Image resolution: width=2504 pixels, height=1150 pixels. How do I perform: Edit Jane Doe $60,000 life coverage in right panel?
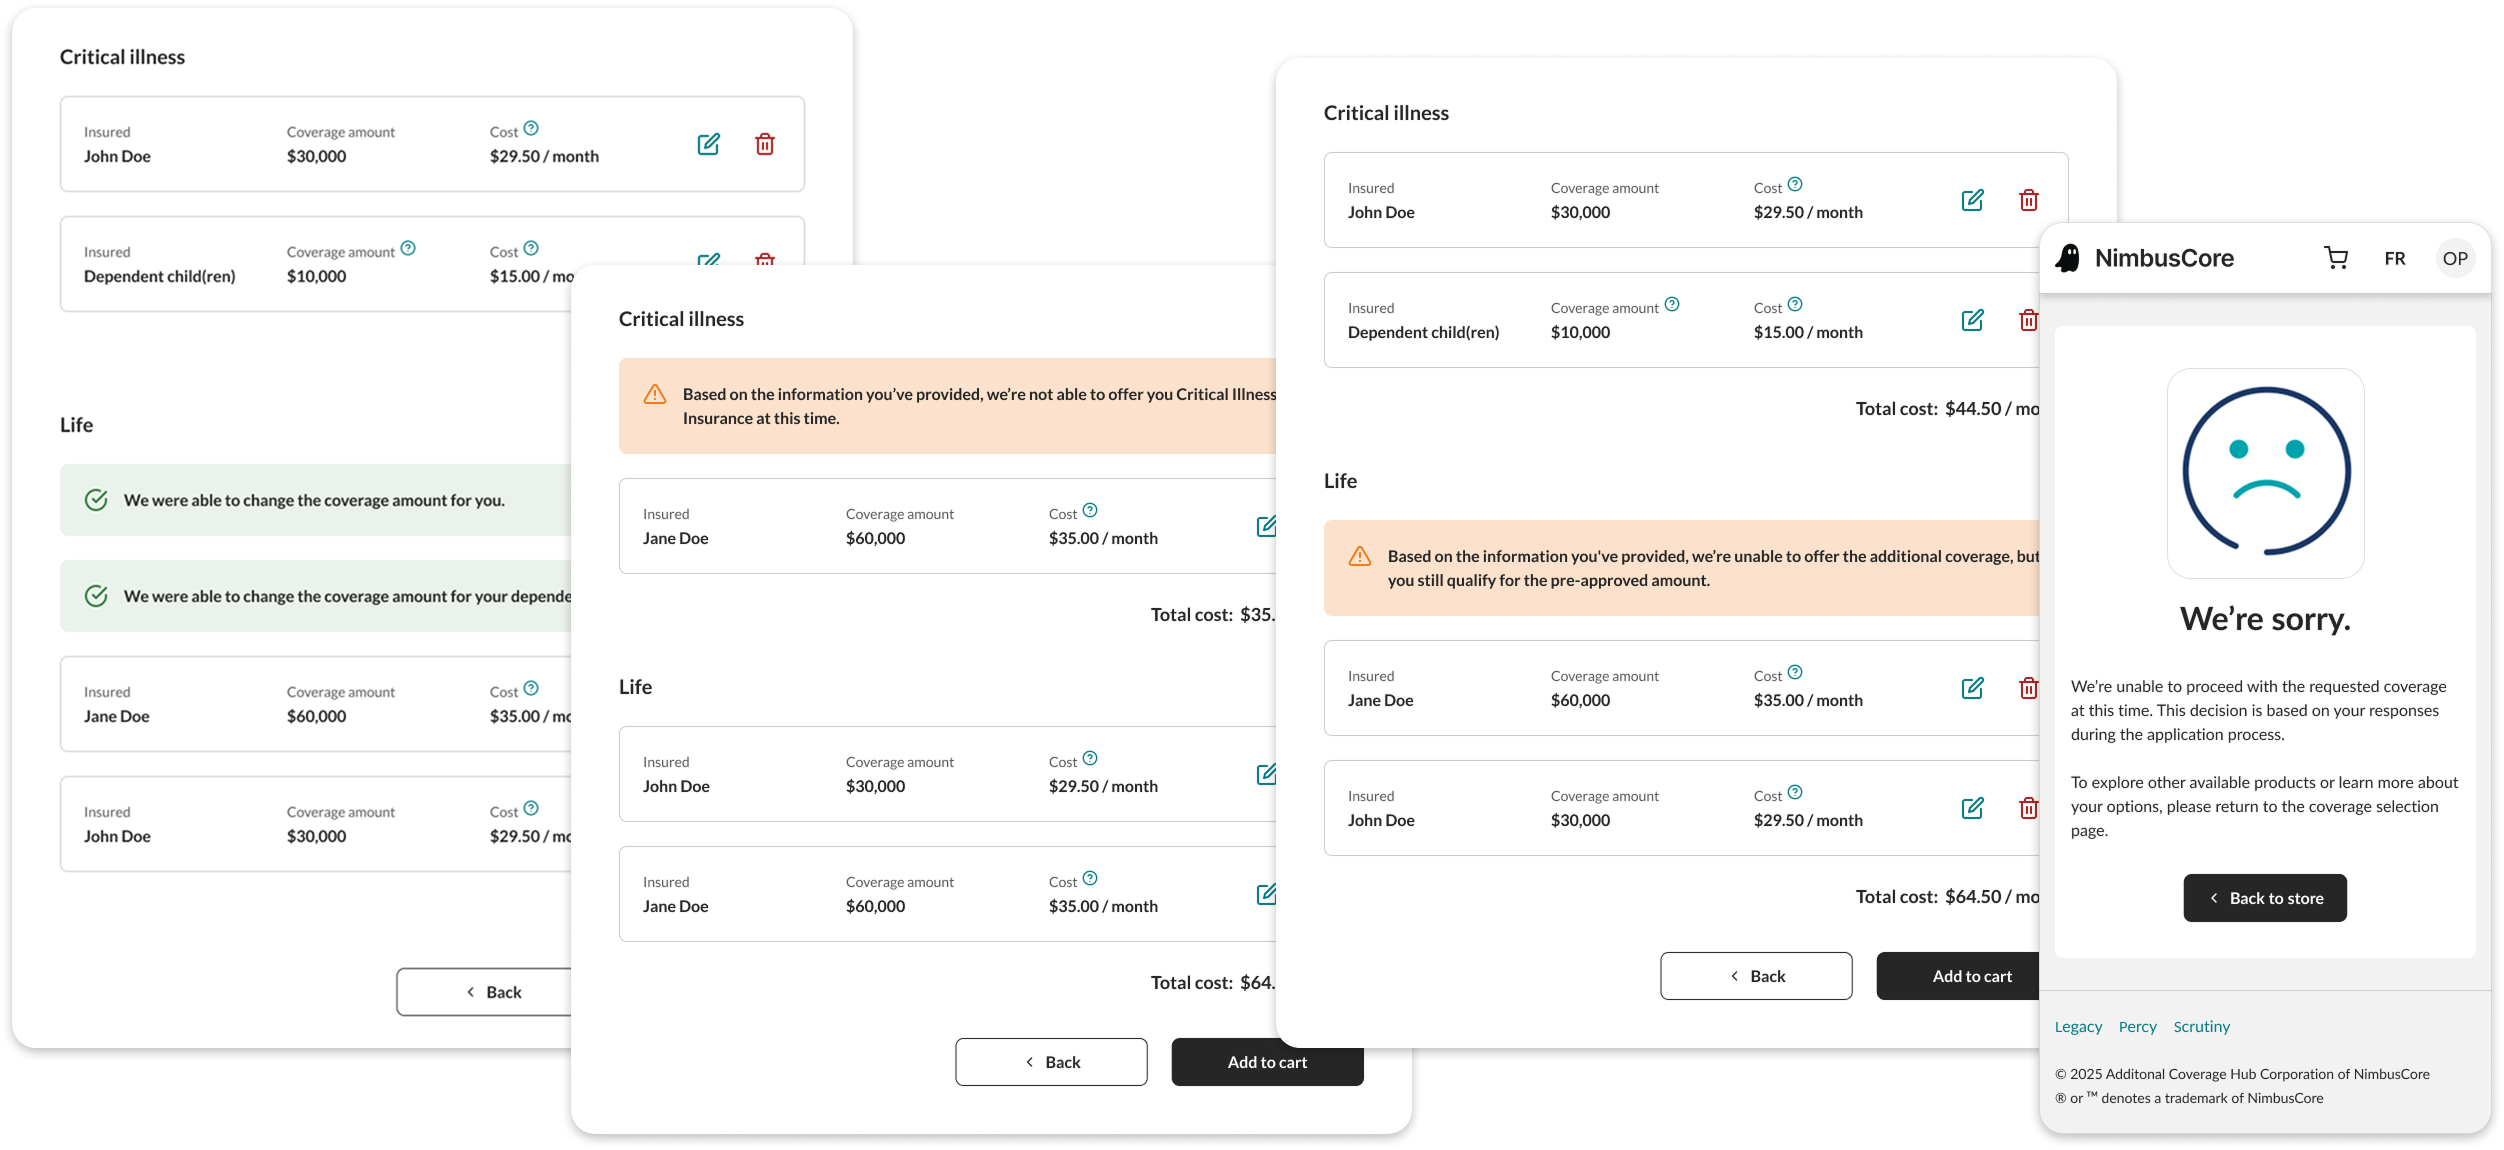(1972, 688)
